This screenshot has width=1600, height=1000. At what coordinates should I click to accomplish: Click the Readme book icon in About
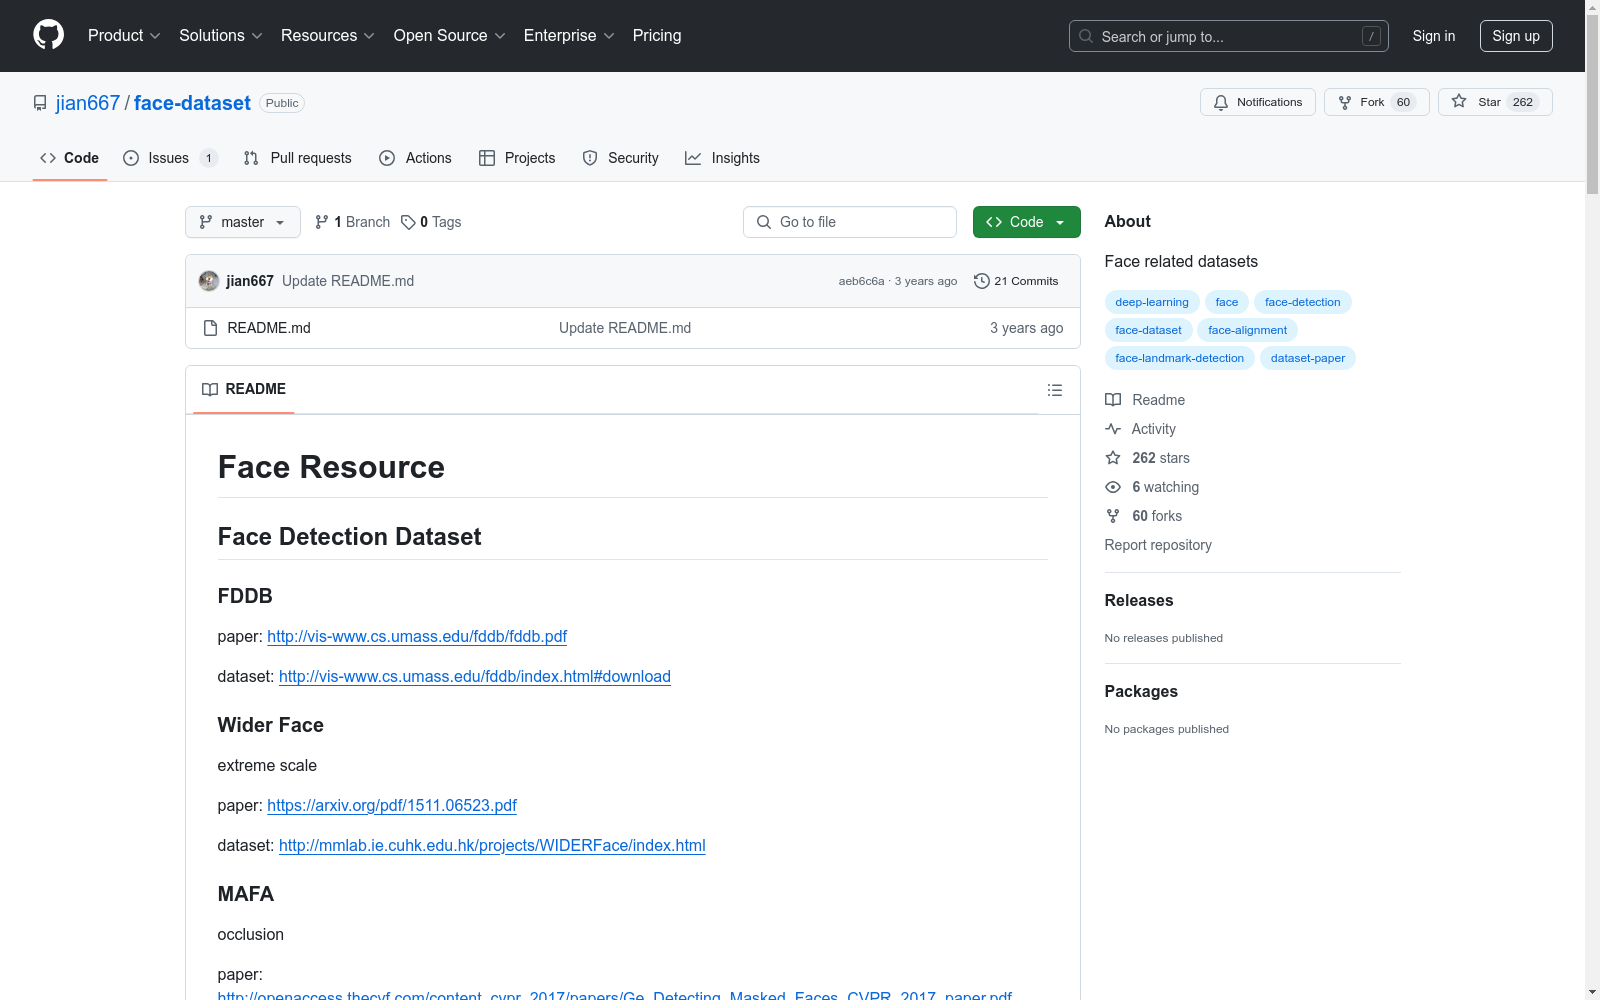(1113, 400)
